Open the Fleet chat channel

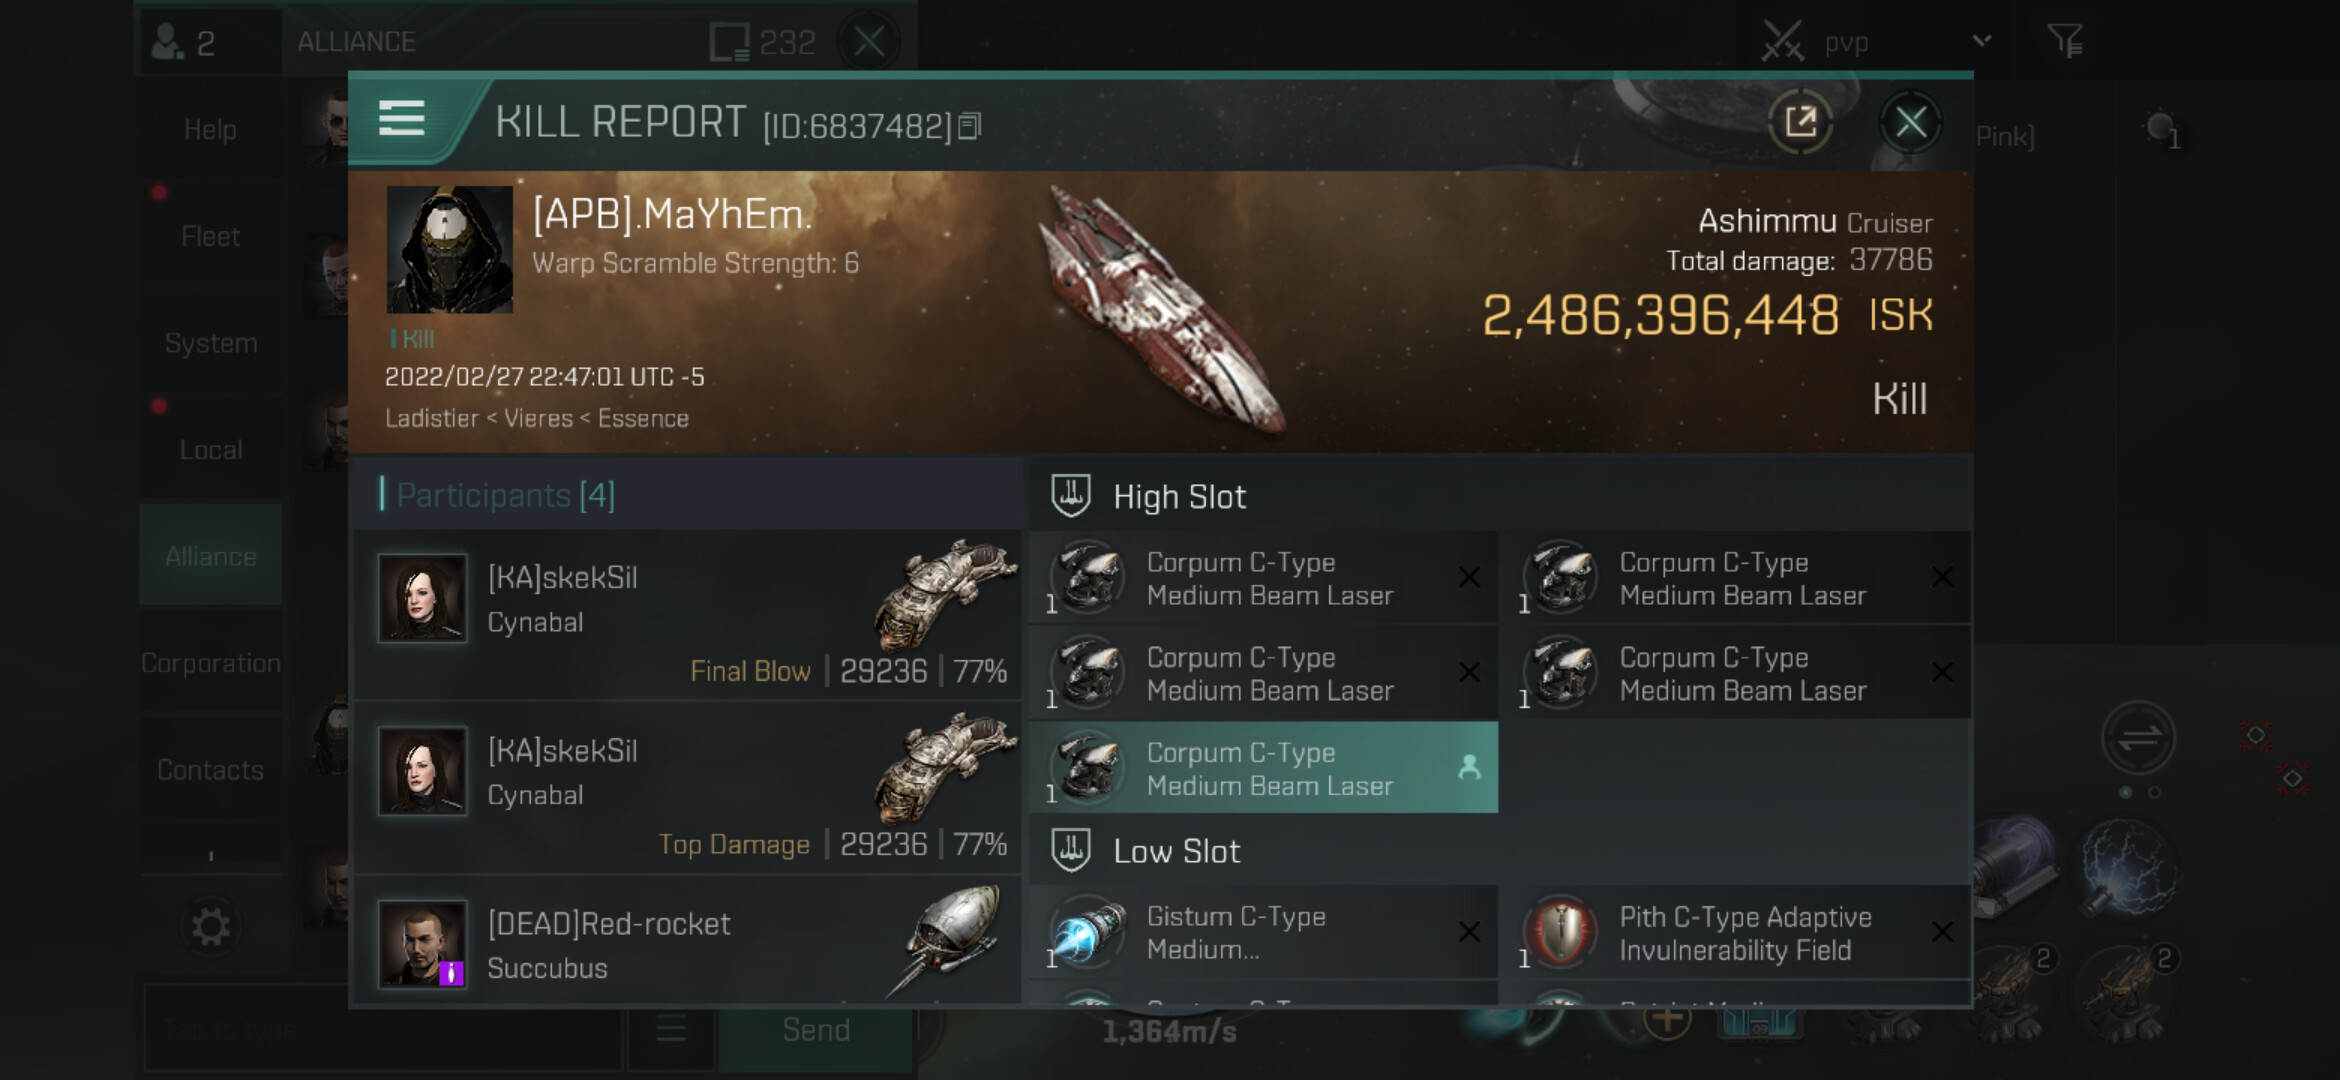point(211,237)
